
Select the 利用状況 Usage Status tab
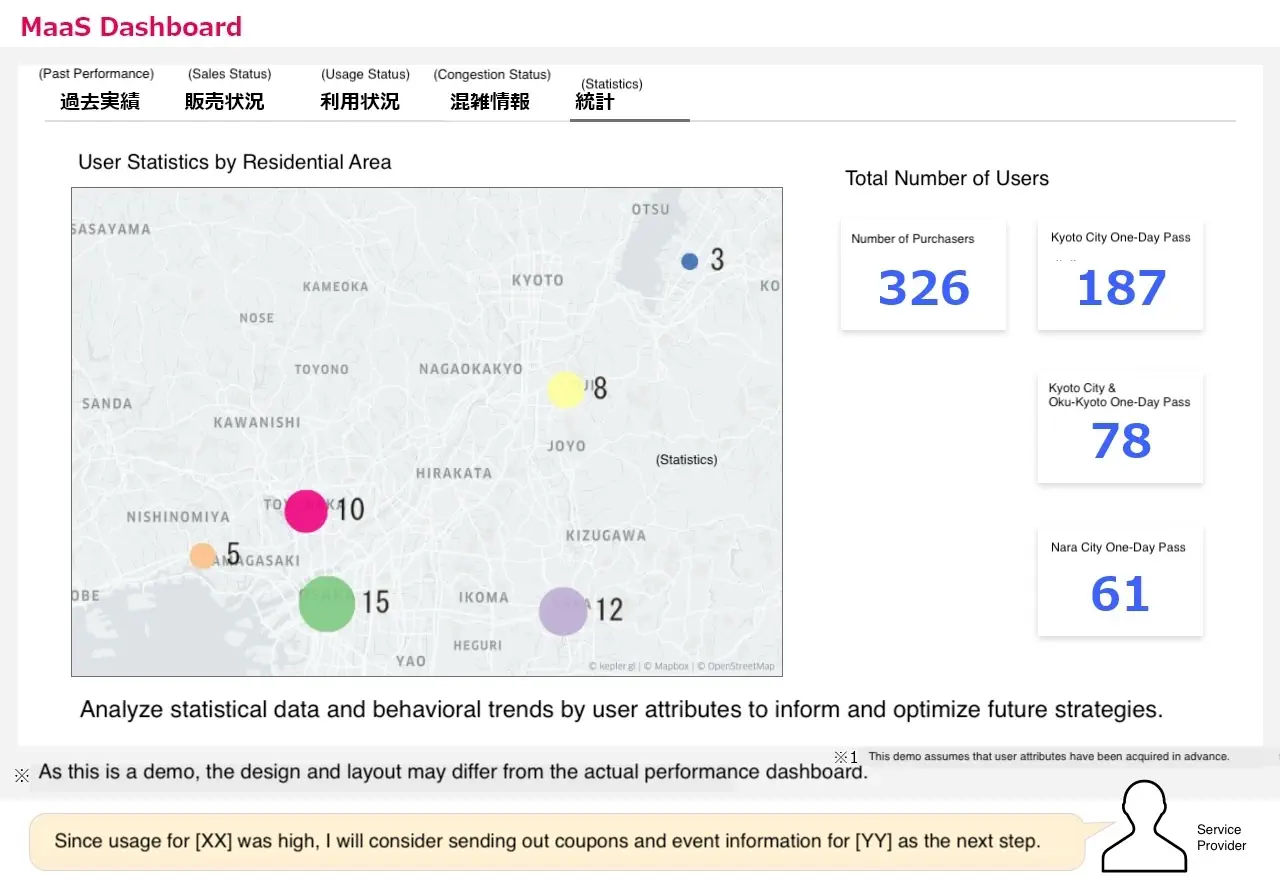click(x=360, y=101)
